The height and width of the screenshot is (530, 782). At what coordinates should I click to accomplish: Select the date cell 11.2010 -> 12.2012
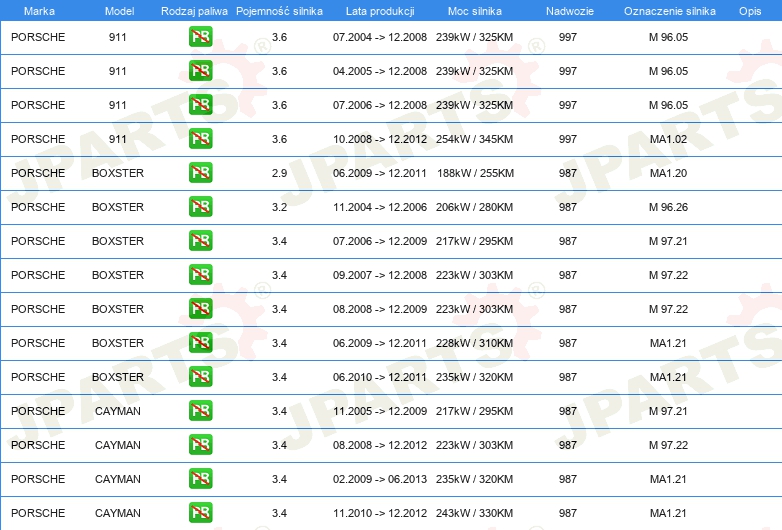[x=380, y=513]
